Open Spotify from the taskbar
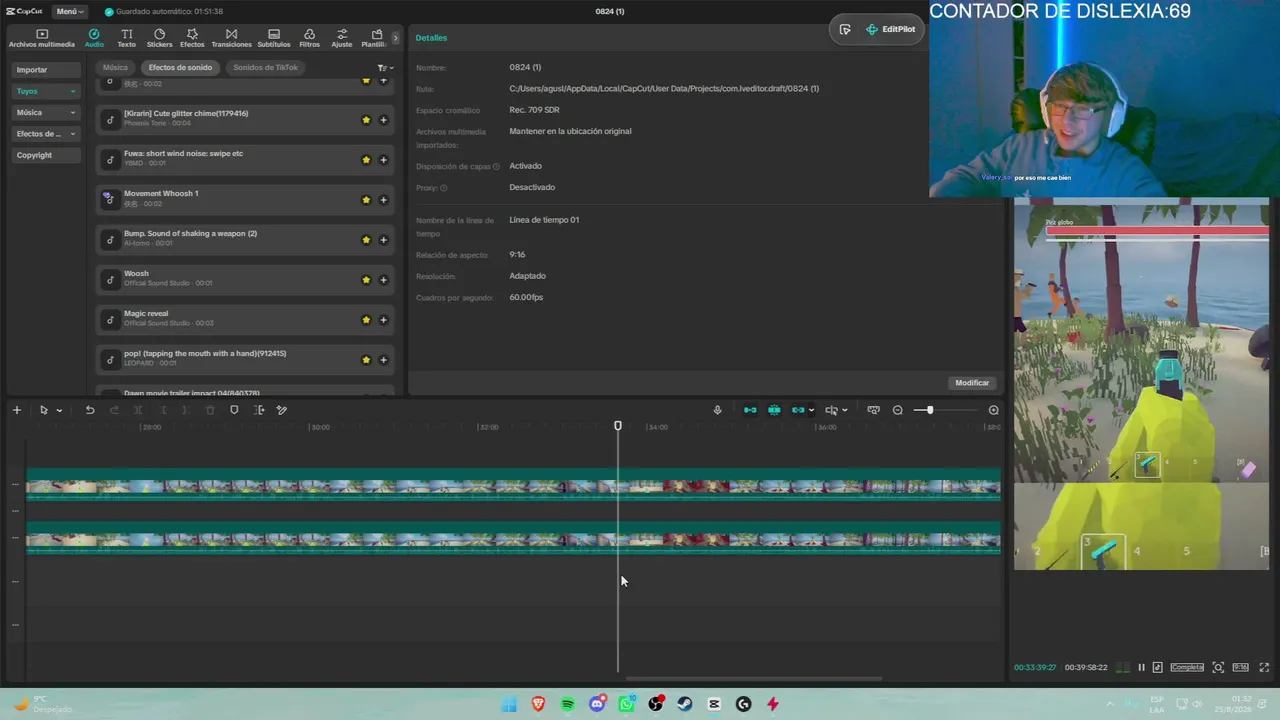Image resolution: width=1280 pixels, height=720 pixels. (x=568, y=704)
